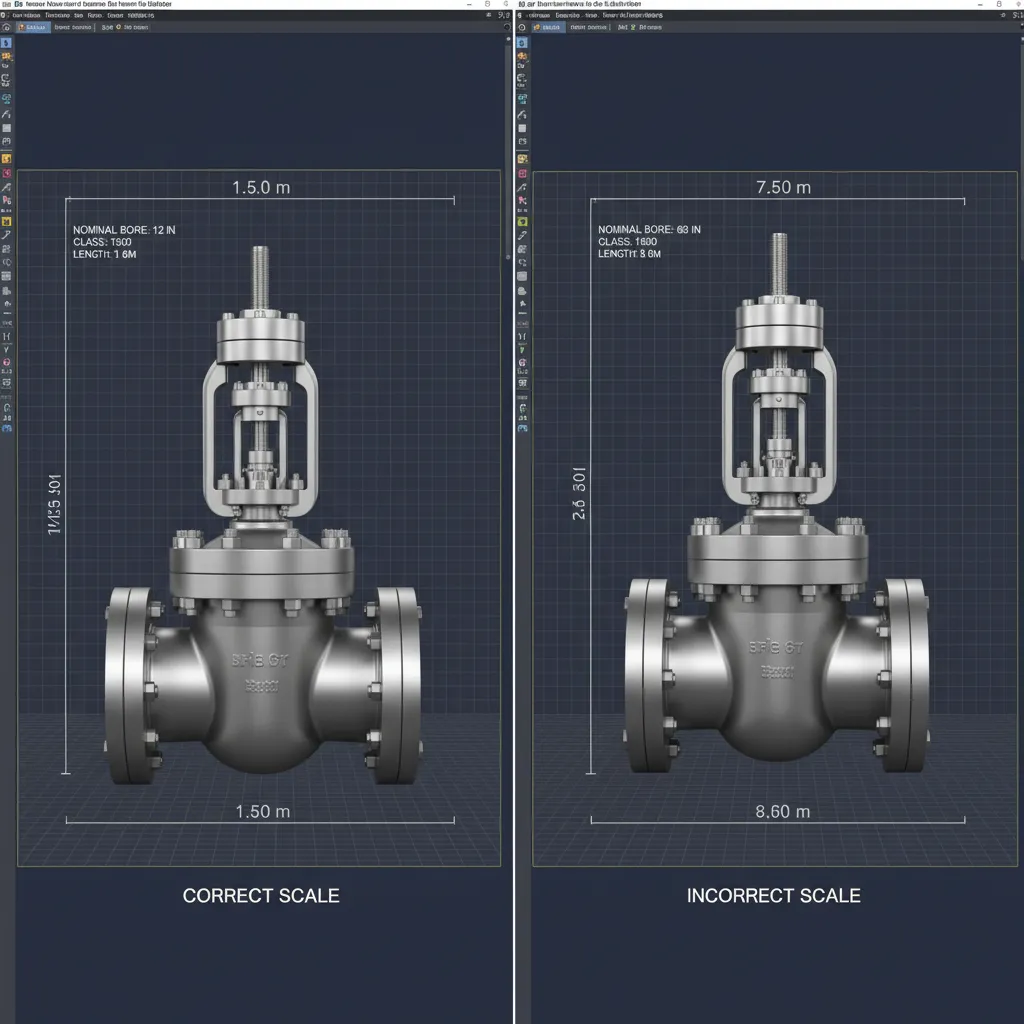Choose the teal tool icon in right window sidebar
Viewport: 1024px width, 1024px height.
pyautogui.click(x=522, y=99)
